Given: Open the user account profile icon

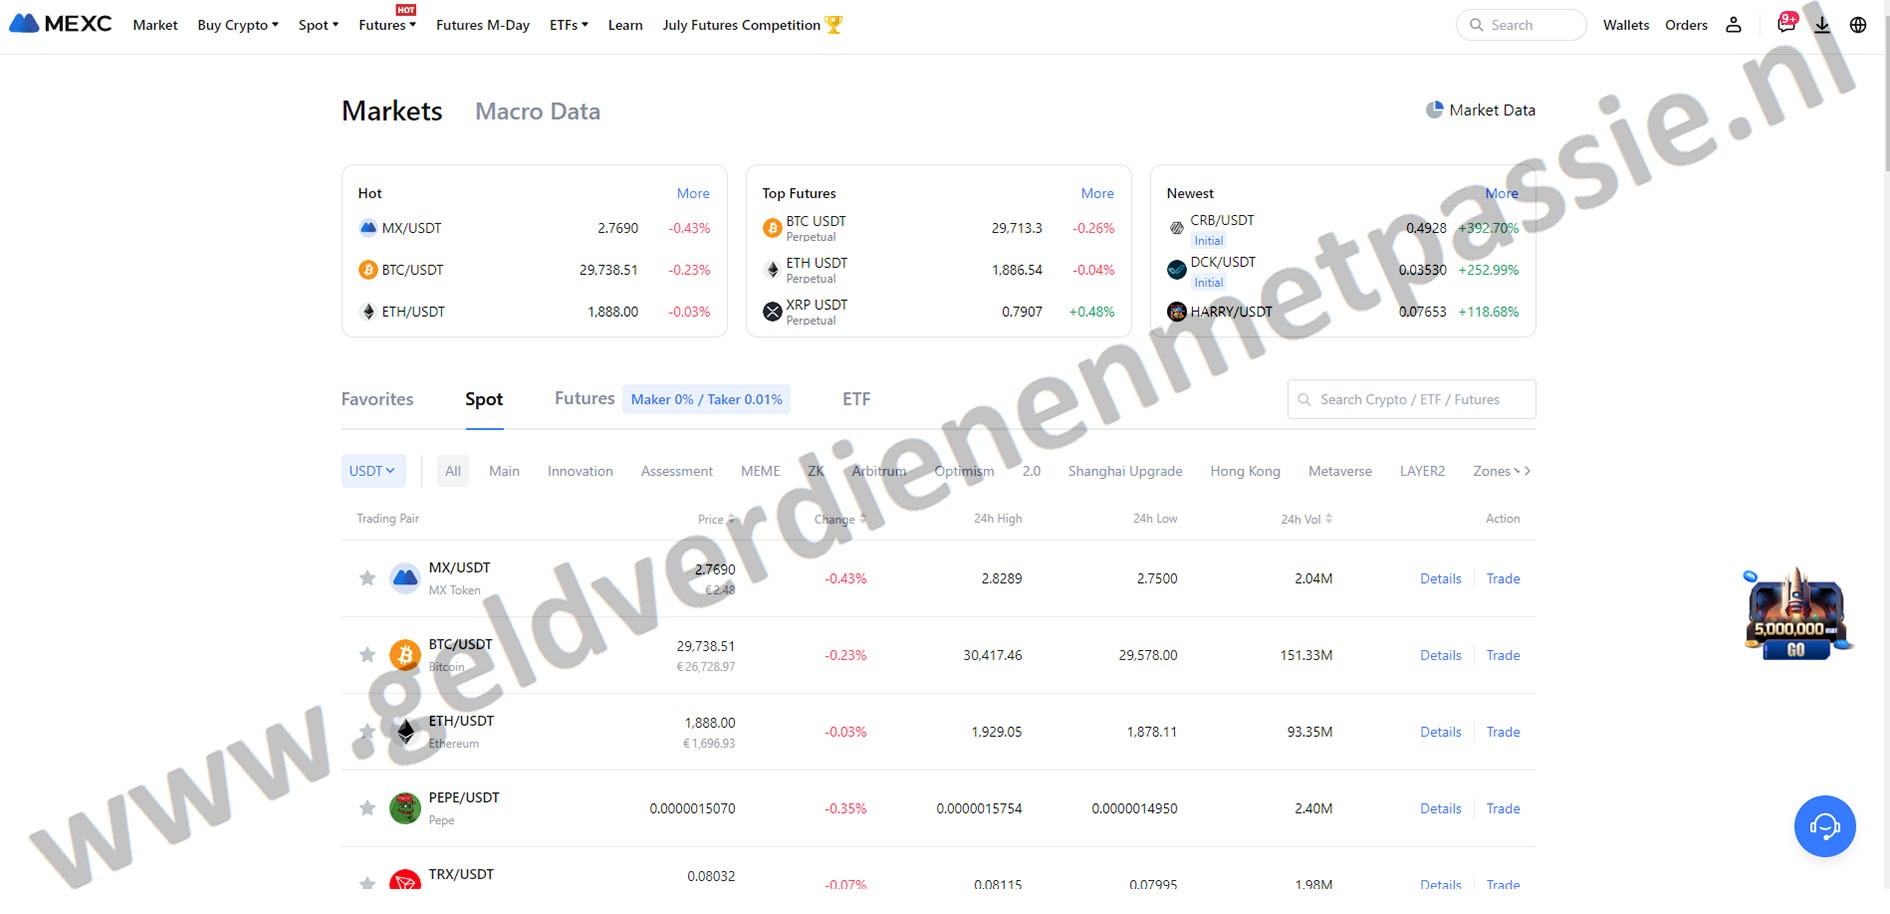Looking at the screenshot, I should pyautogui.click(x=1733, y=25).
